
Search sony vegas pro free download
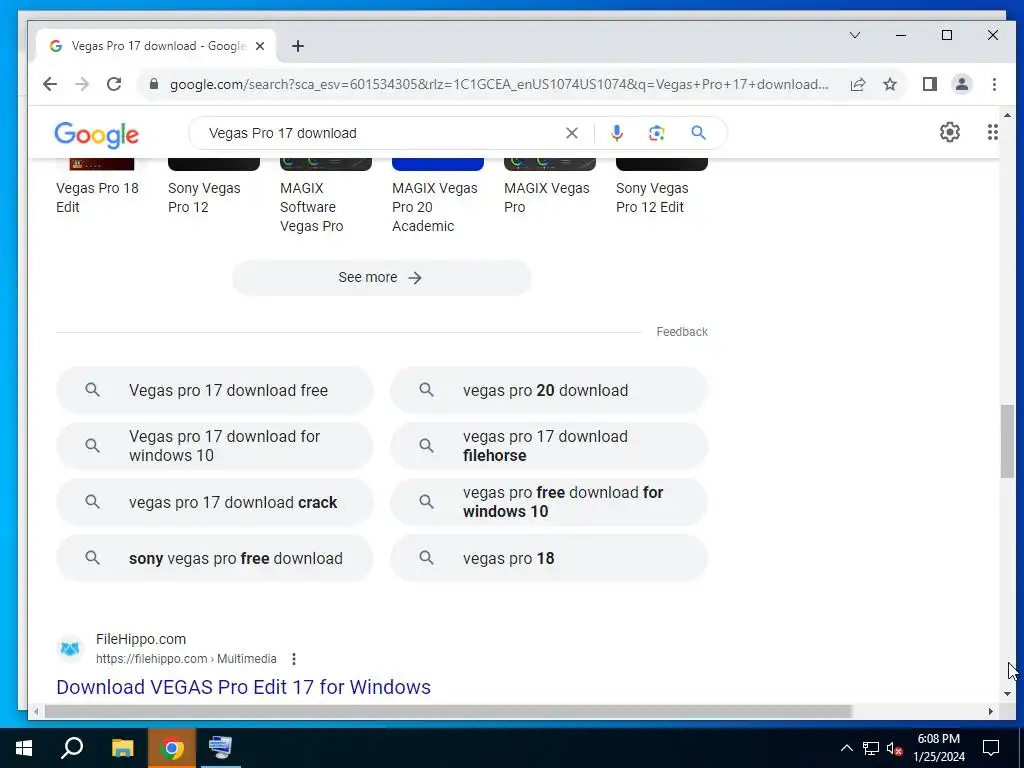[x=215, y=558]
